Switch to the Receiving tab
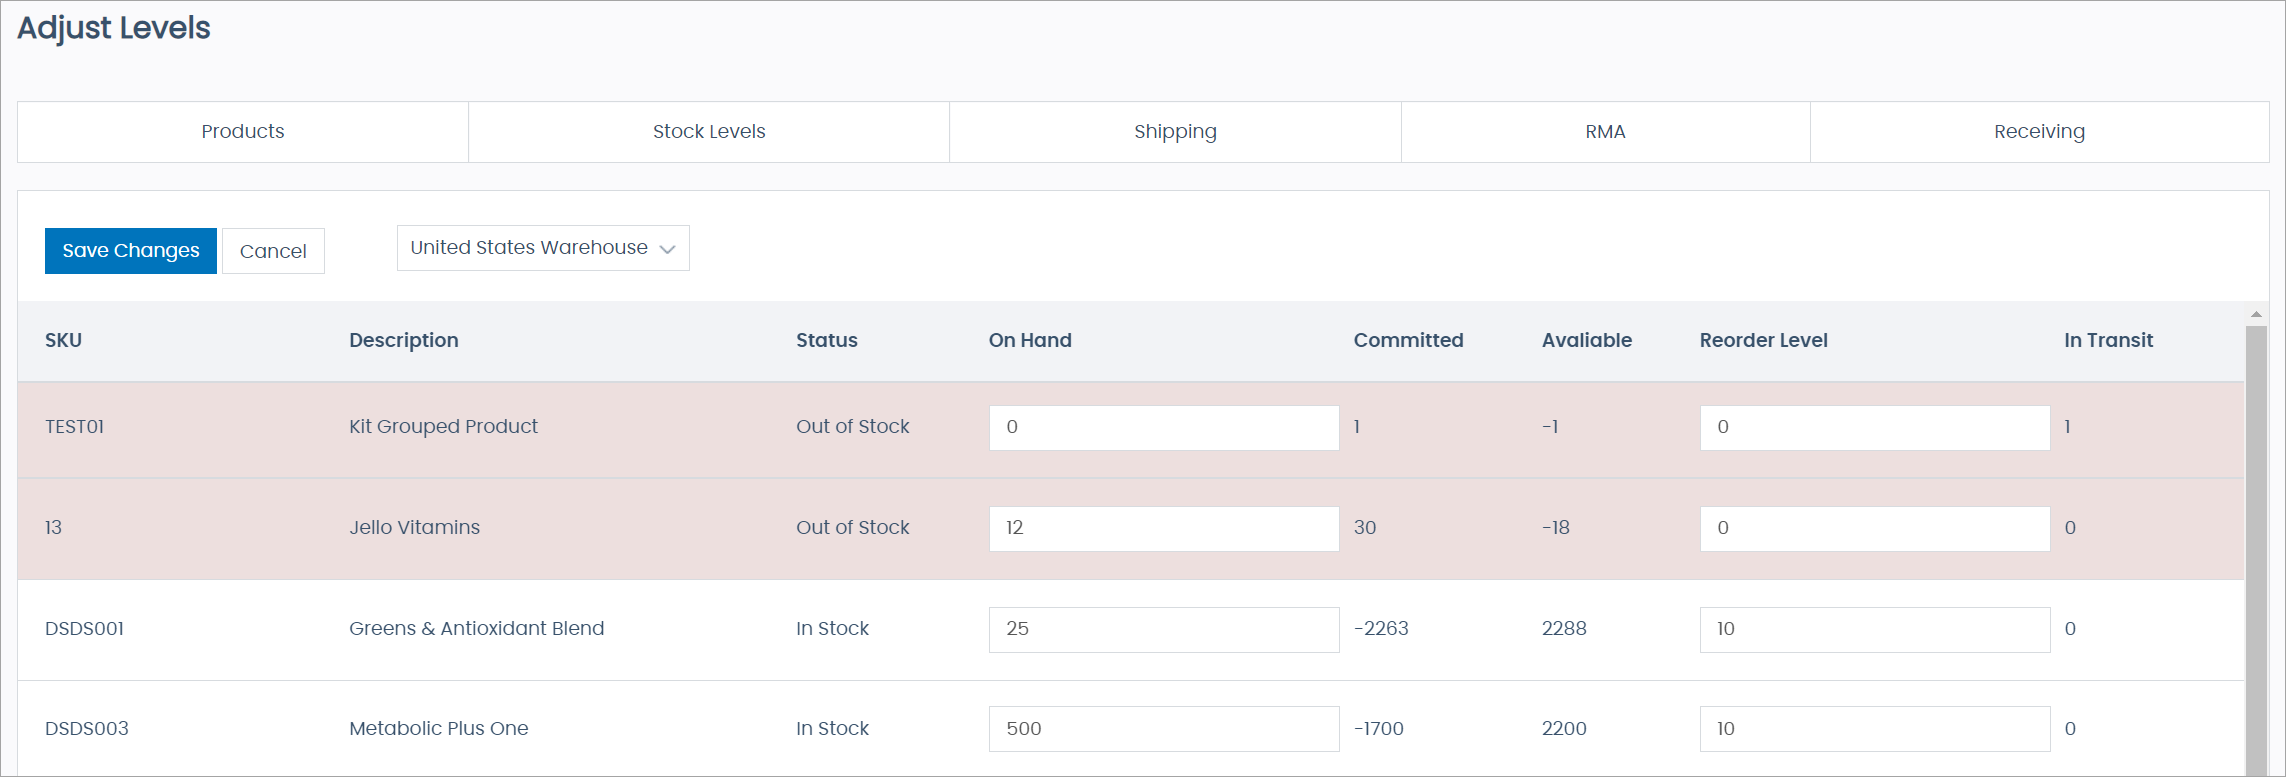This screenshot has width=2286, height=777. [2038, 131]
